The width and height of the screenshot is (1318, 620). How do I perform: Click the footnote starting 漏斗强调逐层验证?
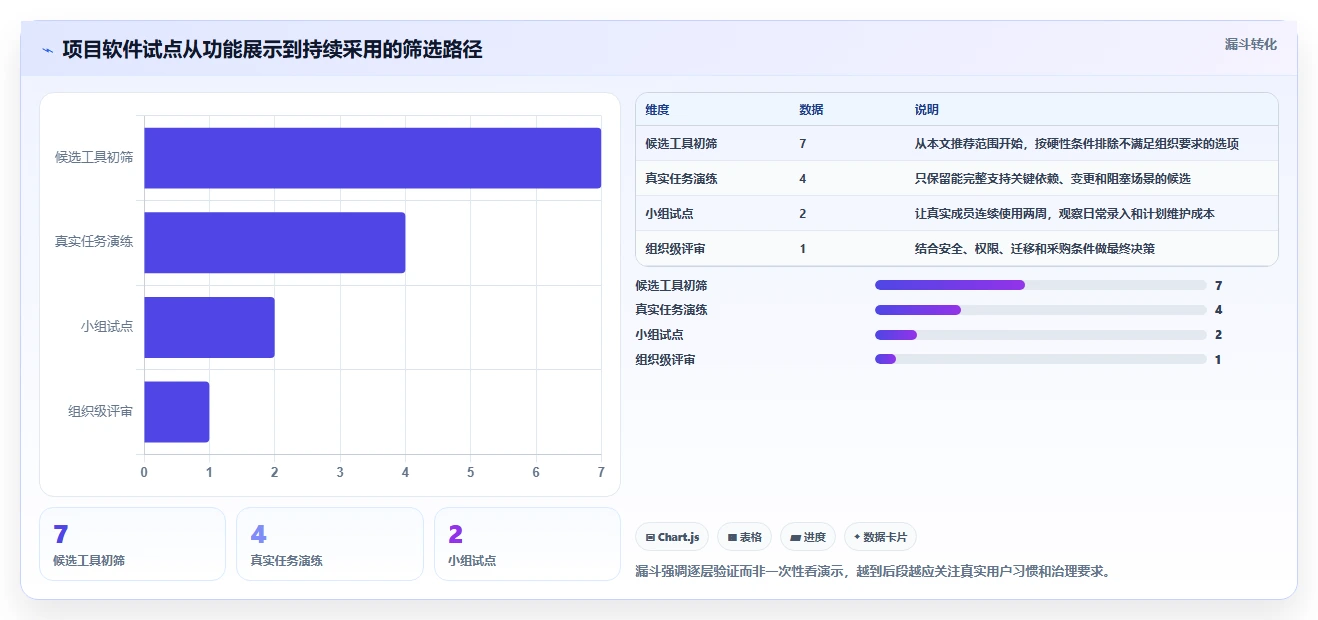873,572
